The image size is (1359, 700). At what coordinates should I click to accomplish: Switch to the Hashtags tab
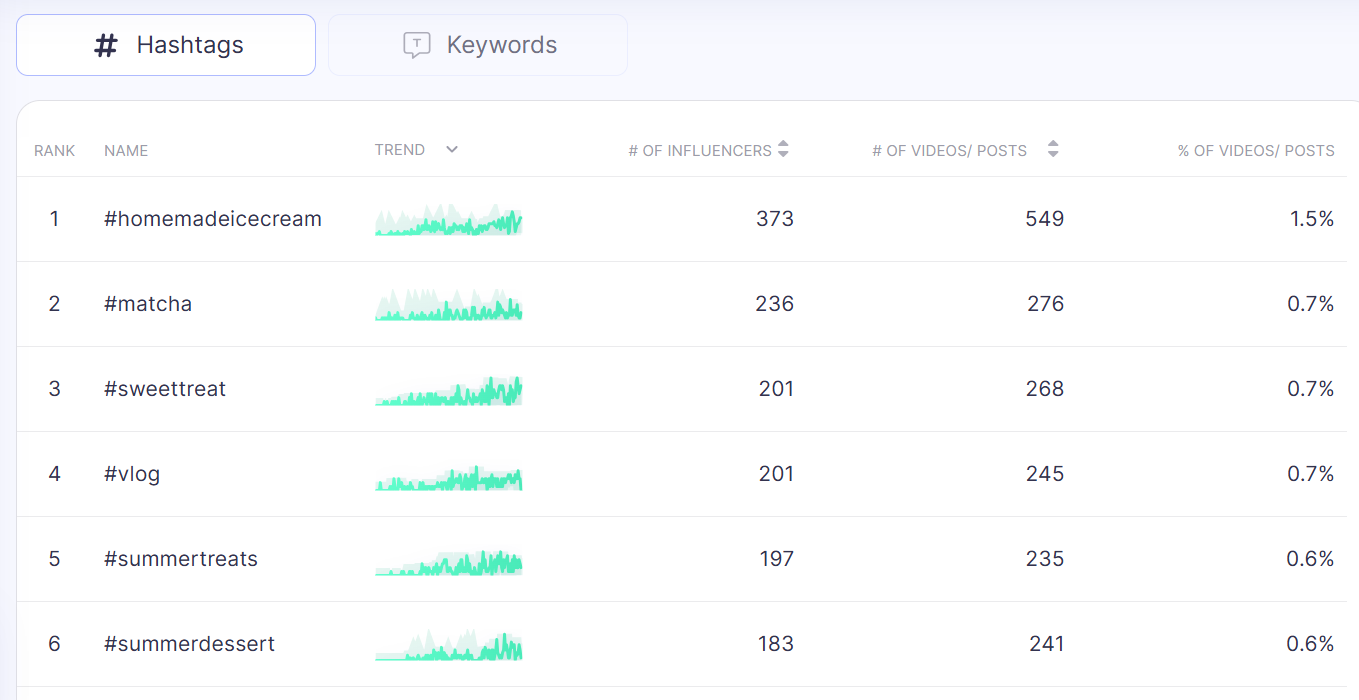[x=166, y=45]
